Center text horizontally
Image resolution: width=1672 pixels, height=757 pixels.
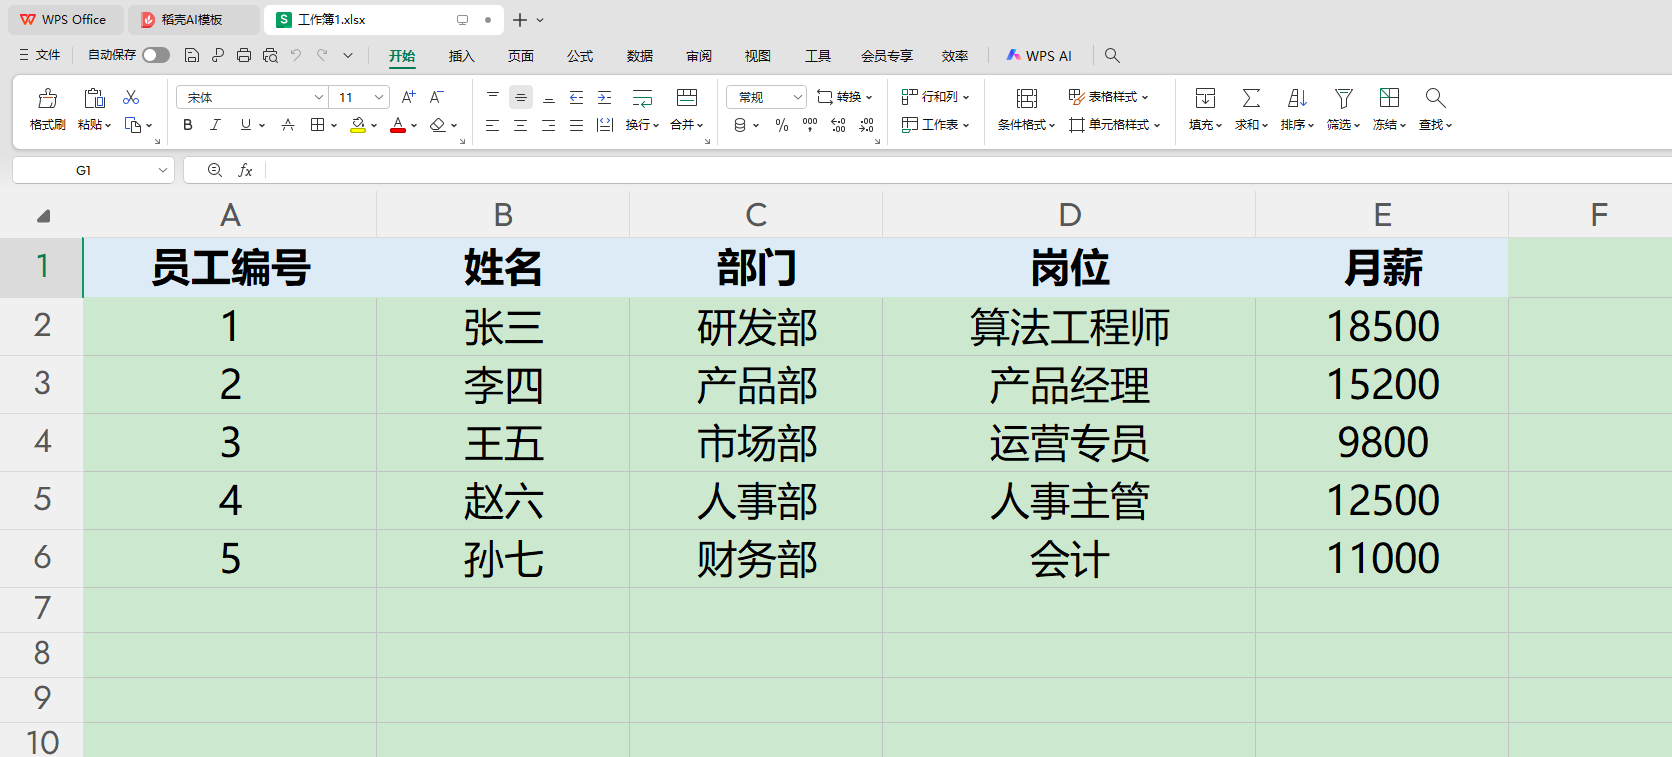[x=521, y=125]
